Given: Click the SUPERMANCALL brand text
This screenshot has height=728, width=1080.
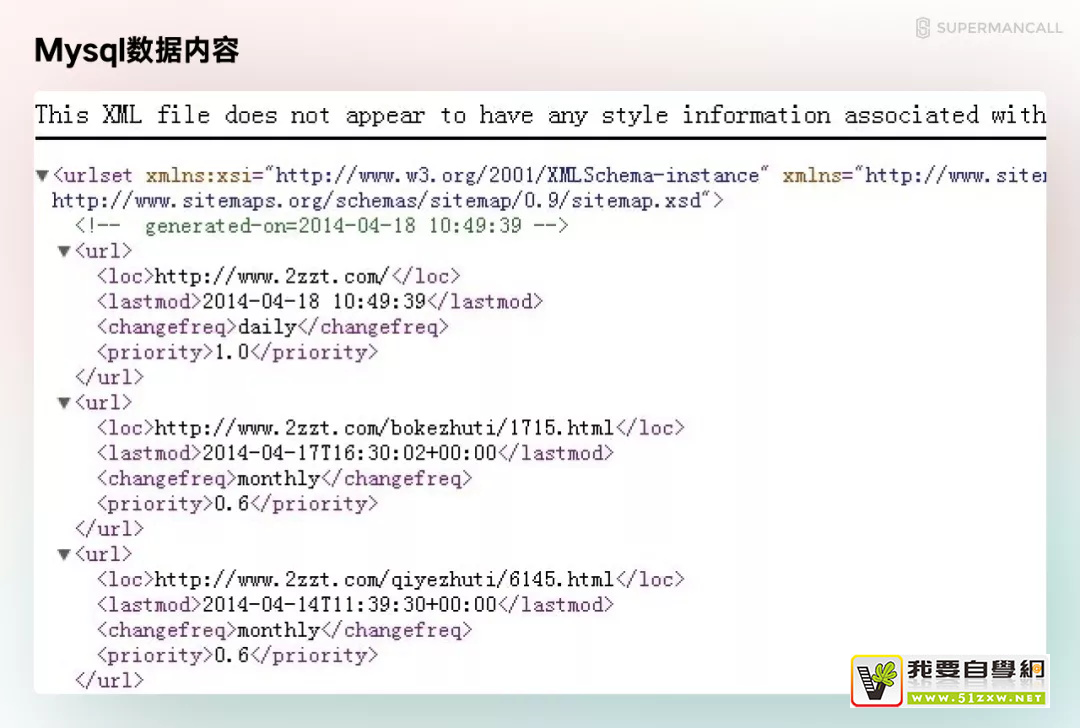Looking at the screenshot, I should [999, 28].
